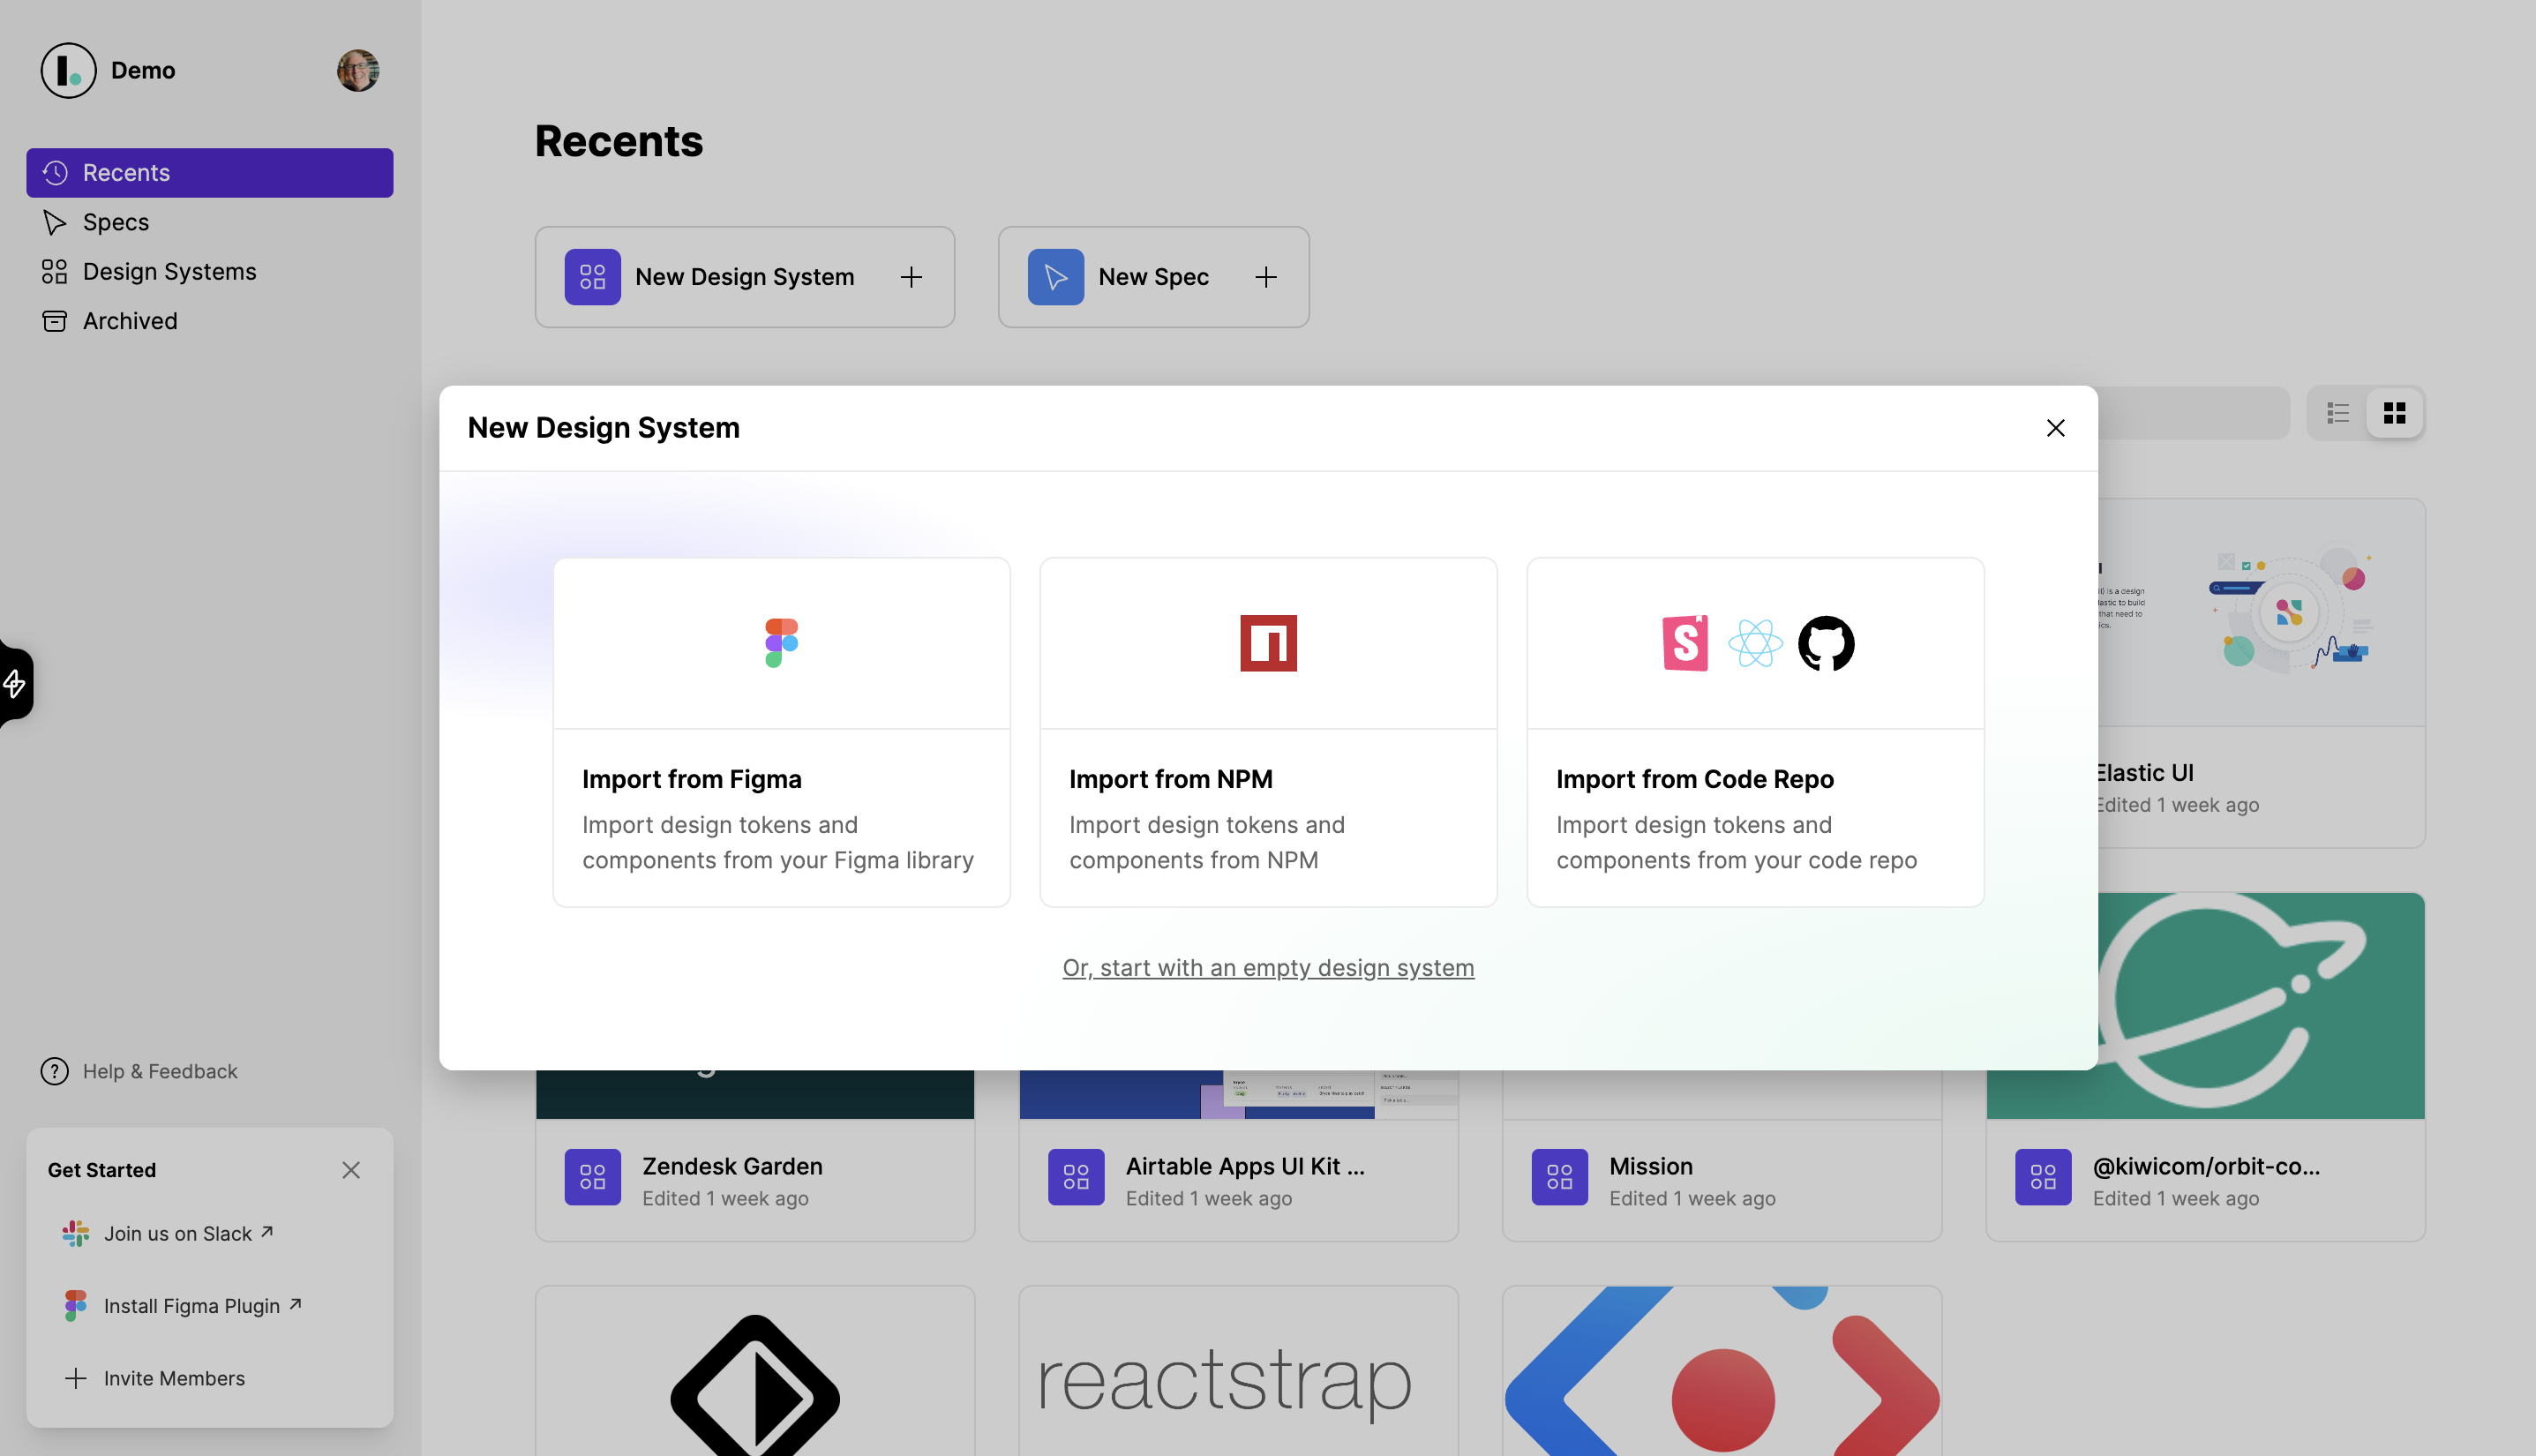2536x1456 pixels.
Task: Click plus icon on New Spec
Action: (x=1266, y=277)
